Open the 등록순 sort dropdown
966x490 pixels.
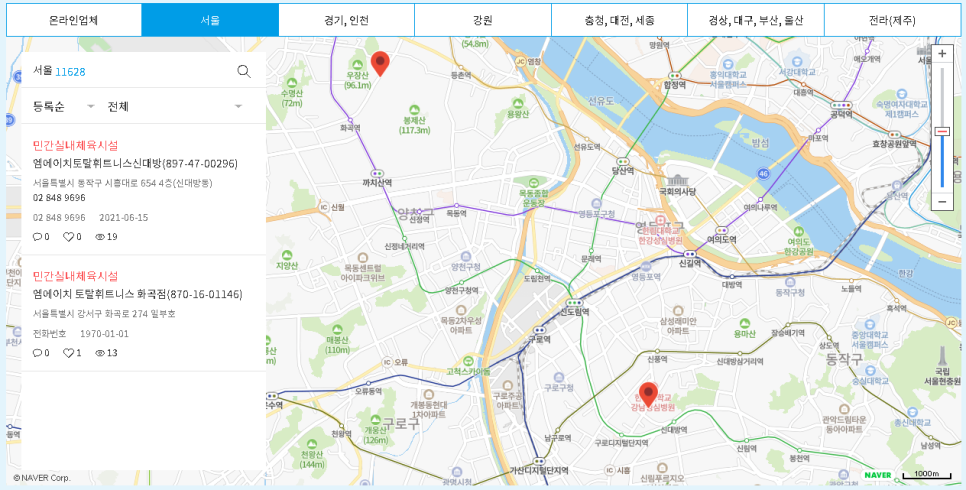[64, 107]
